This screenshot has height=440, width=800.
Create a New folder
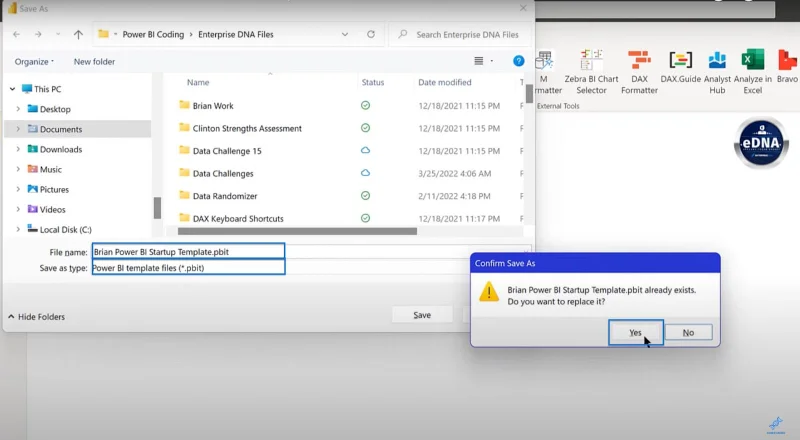tap(94, 61)
